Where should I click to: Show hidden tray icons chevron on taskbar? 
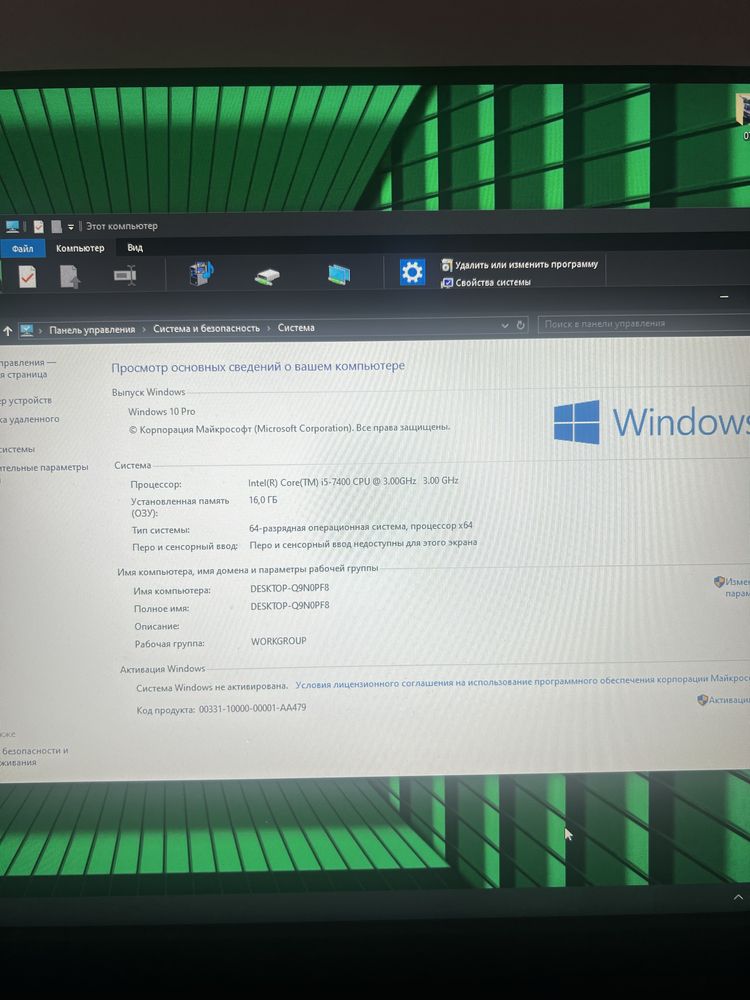coord(738,897)
